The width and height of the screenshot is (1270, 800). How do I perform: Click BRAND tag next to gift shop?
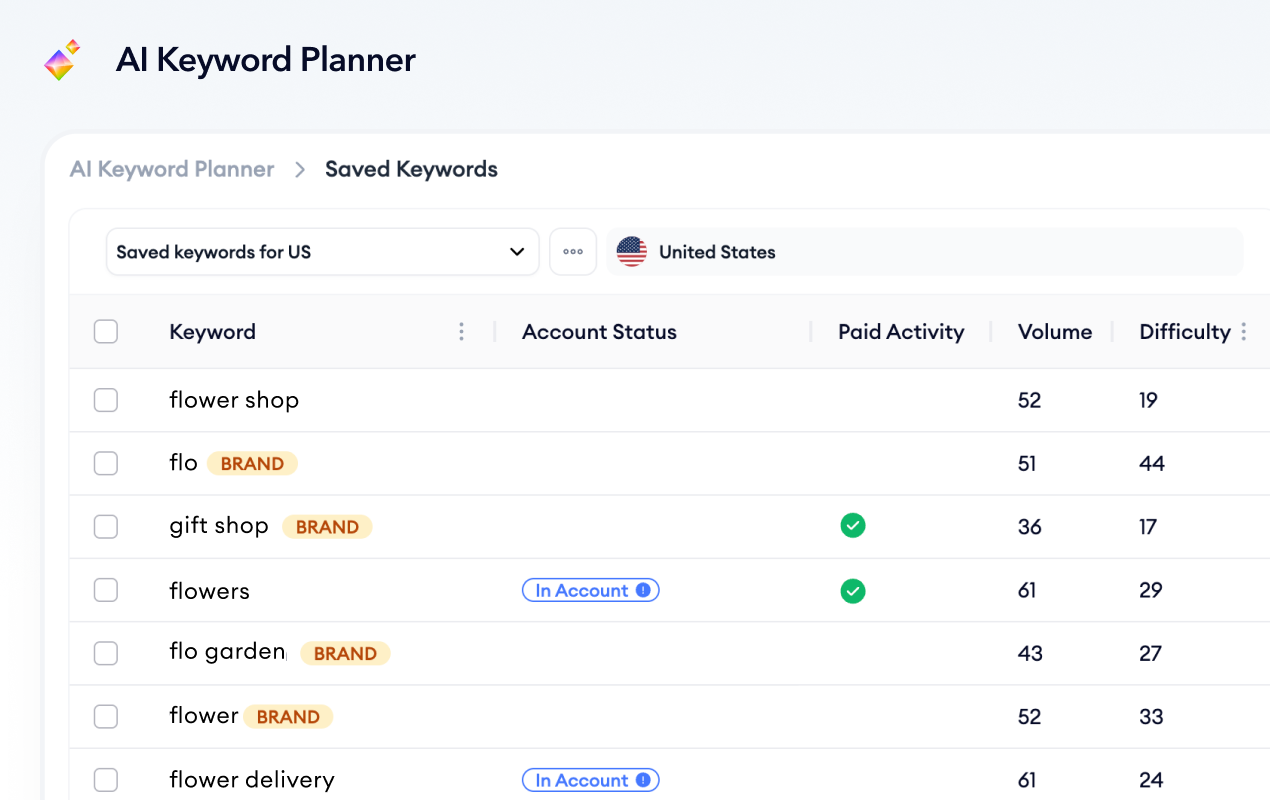pyautogui.click(x=327, y=527)
